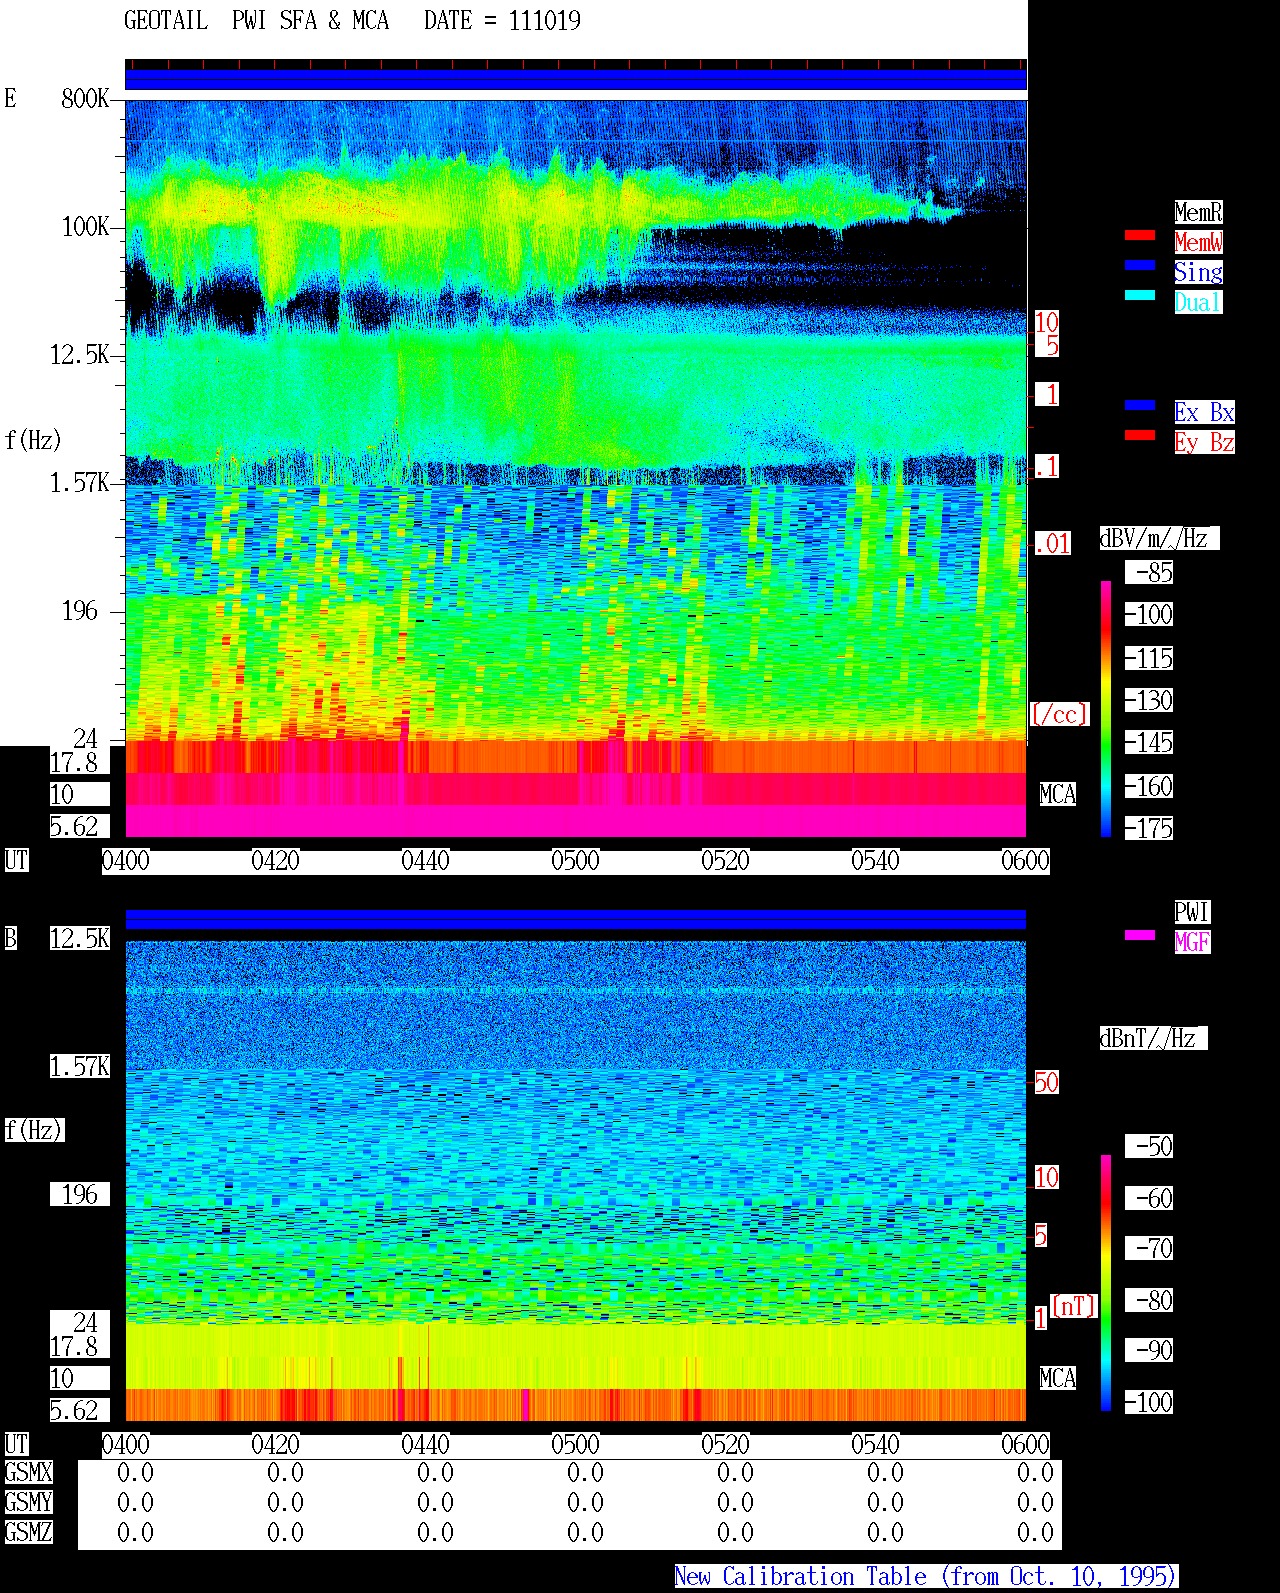Click 0520 on lower UT time axis
The width and height of the screenshot is (1280, 1593).
pos(725,1444)
